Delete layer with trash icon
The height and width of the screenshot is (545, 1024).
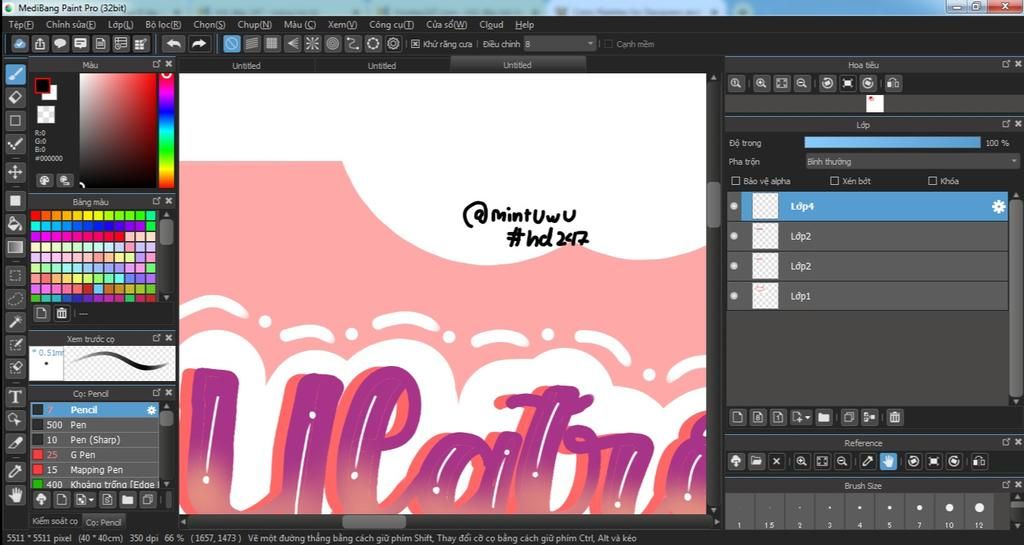point(895,416)
